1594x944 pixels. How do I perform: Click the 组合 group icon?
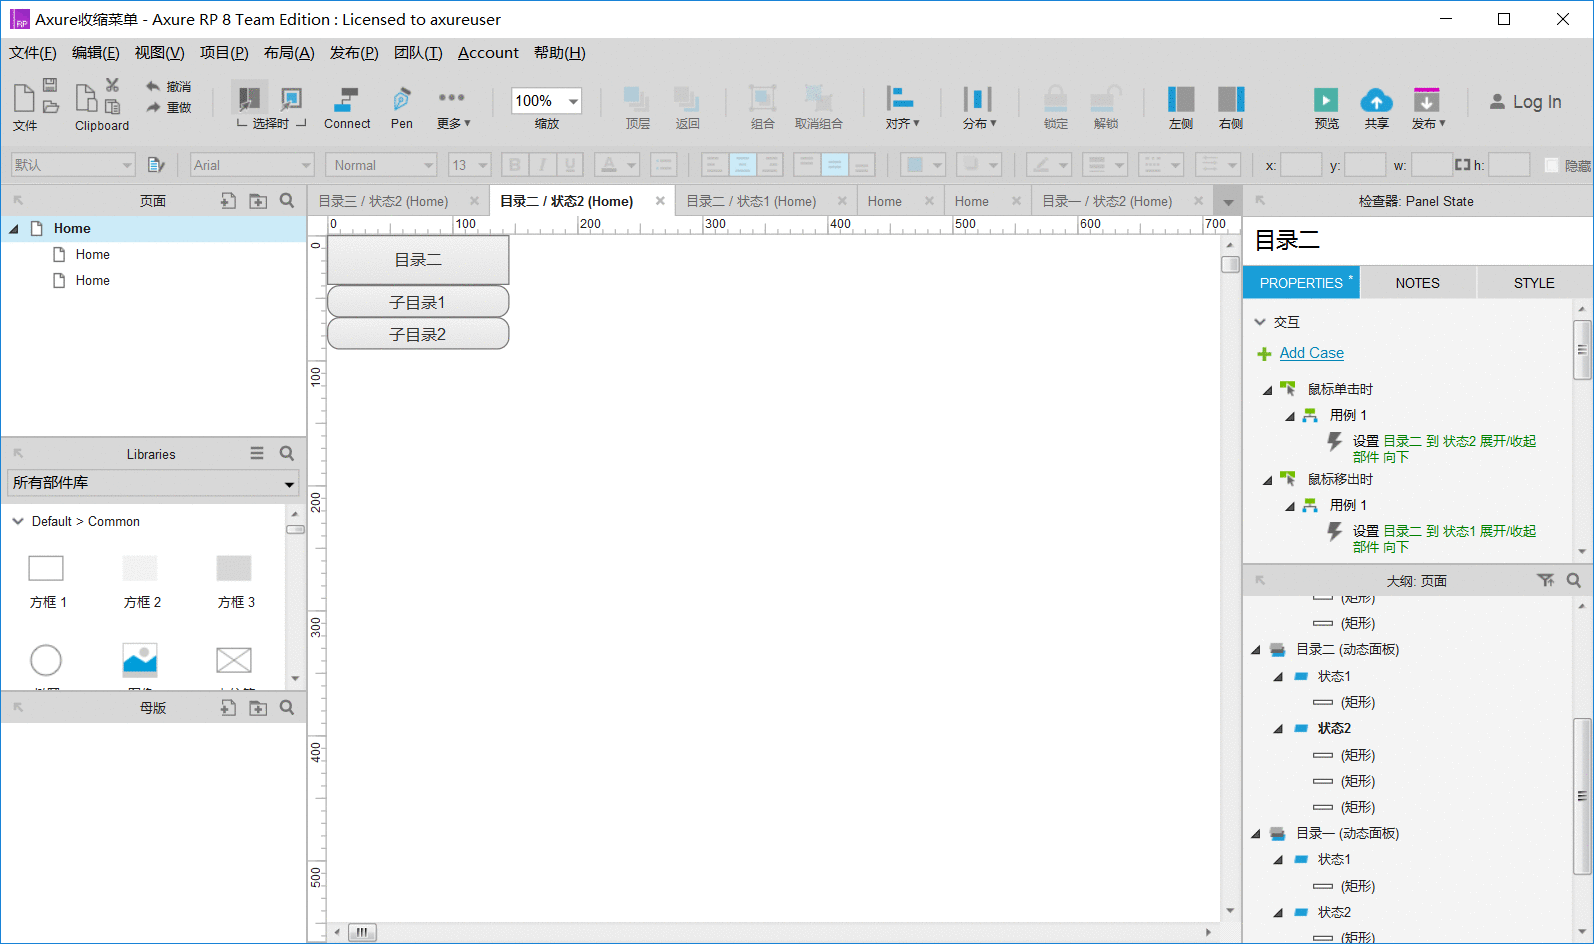pos(763,98)
